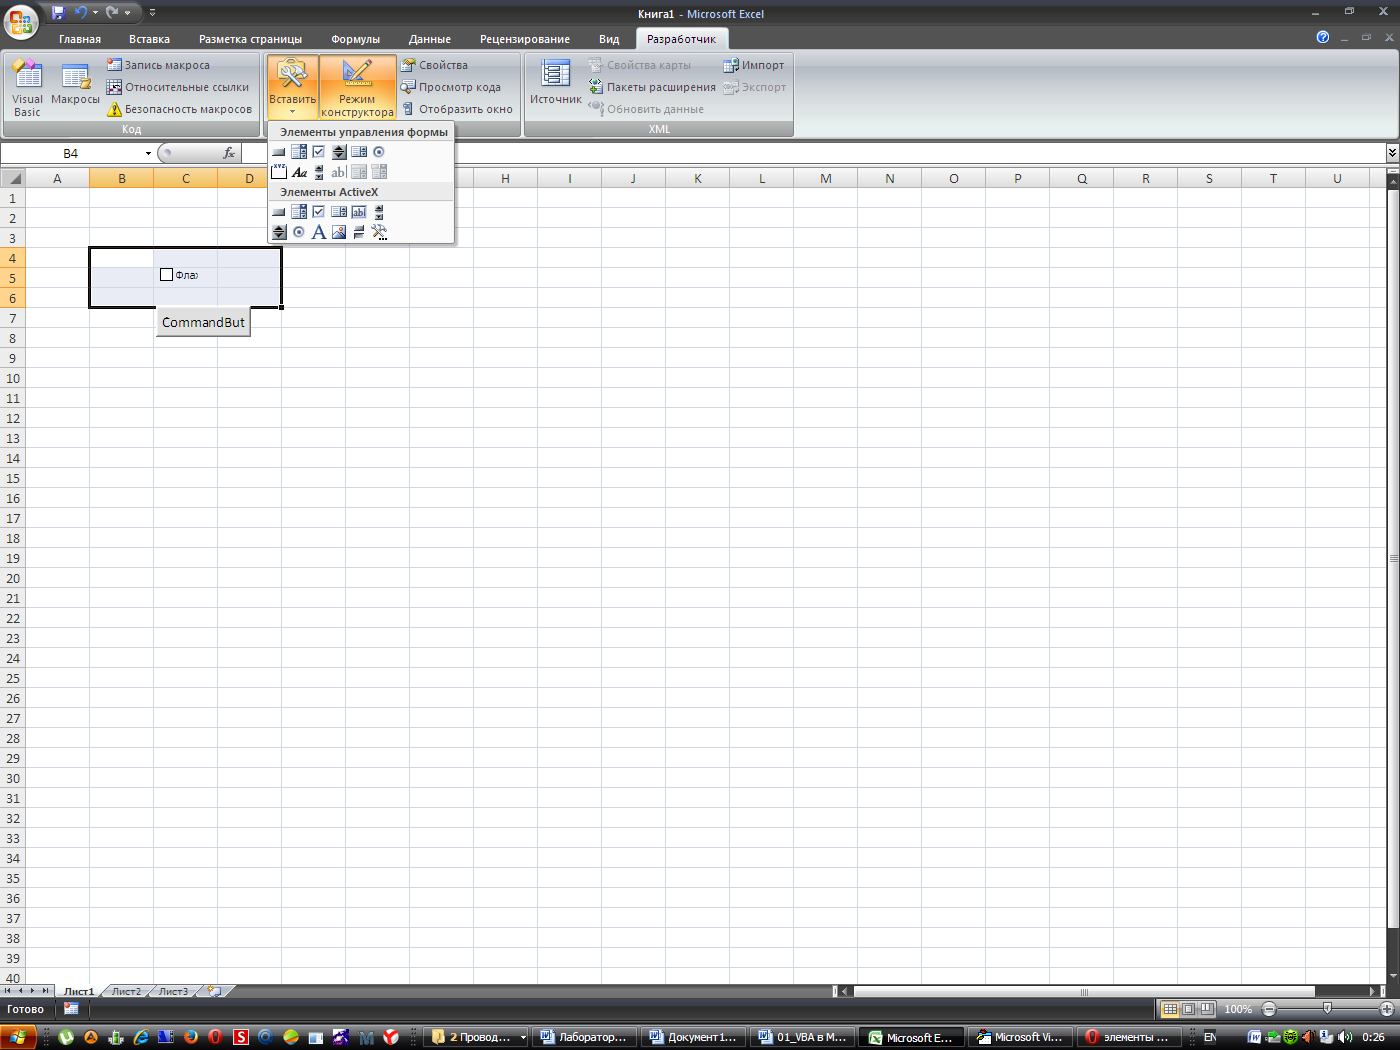This screenshot has height=1050, width=1400.
Task: Open the Формулы tab
Action: (355, 39)
